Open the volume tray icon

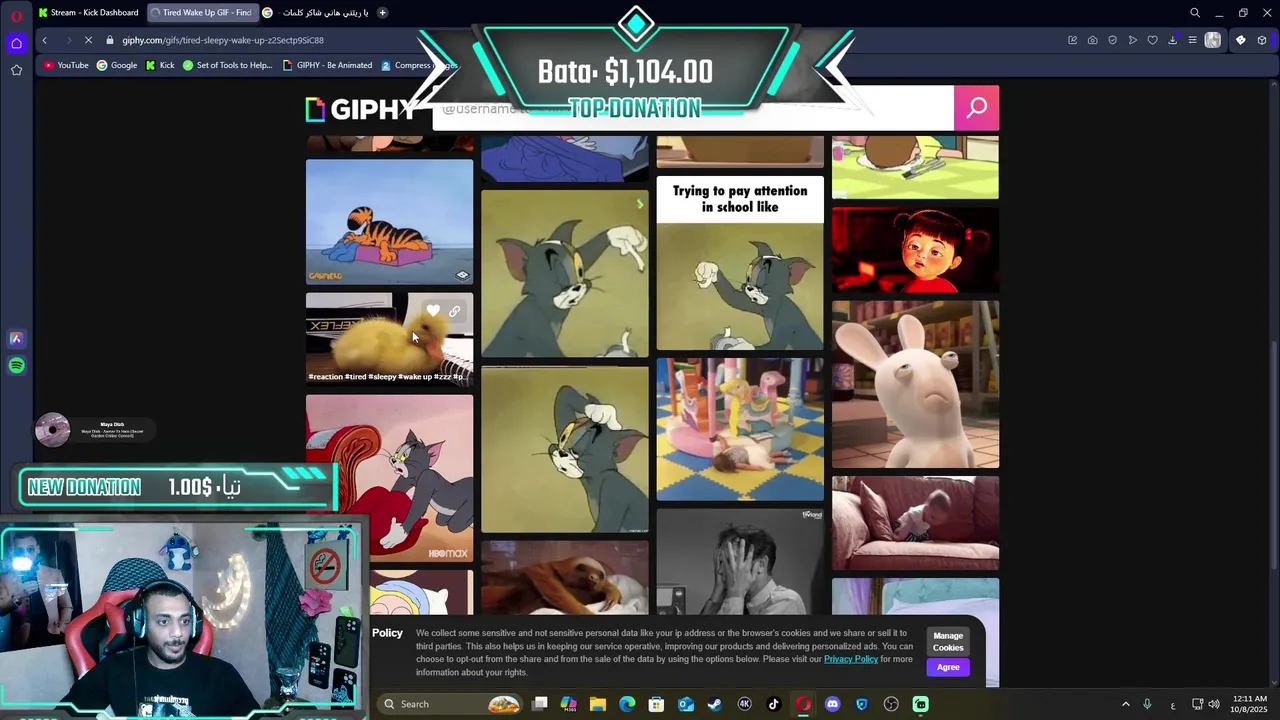(1215, 704)
